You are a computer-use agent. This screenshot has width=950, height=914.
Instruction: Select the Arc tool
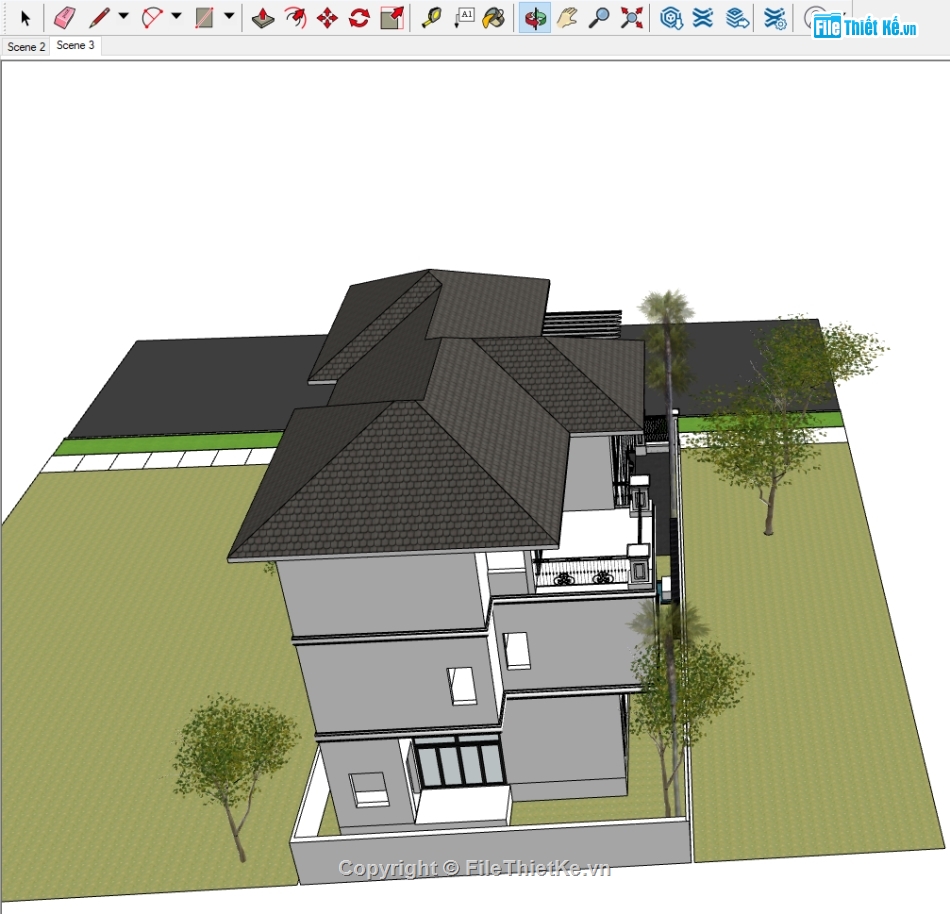151,18
